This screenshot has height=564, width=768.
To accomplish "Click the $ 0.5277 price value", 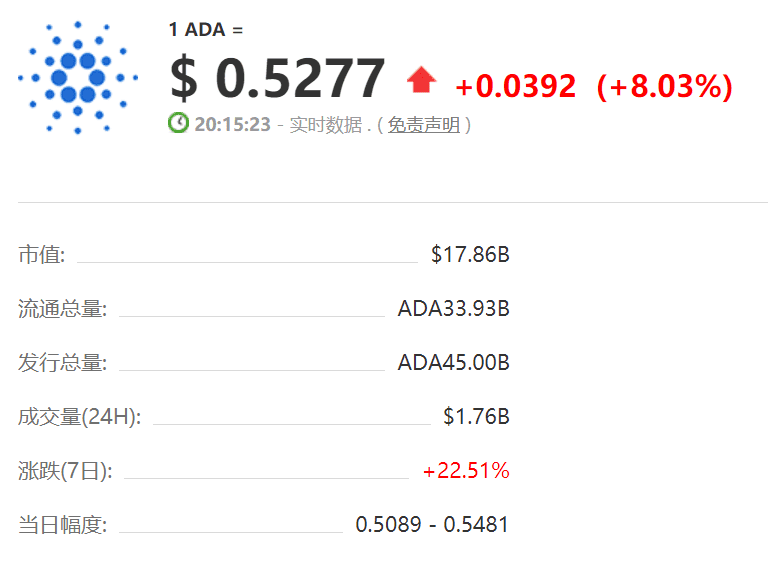I will tap(277, 78).
